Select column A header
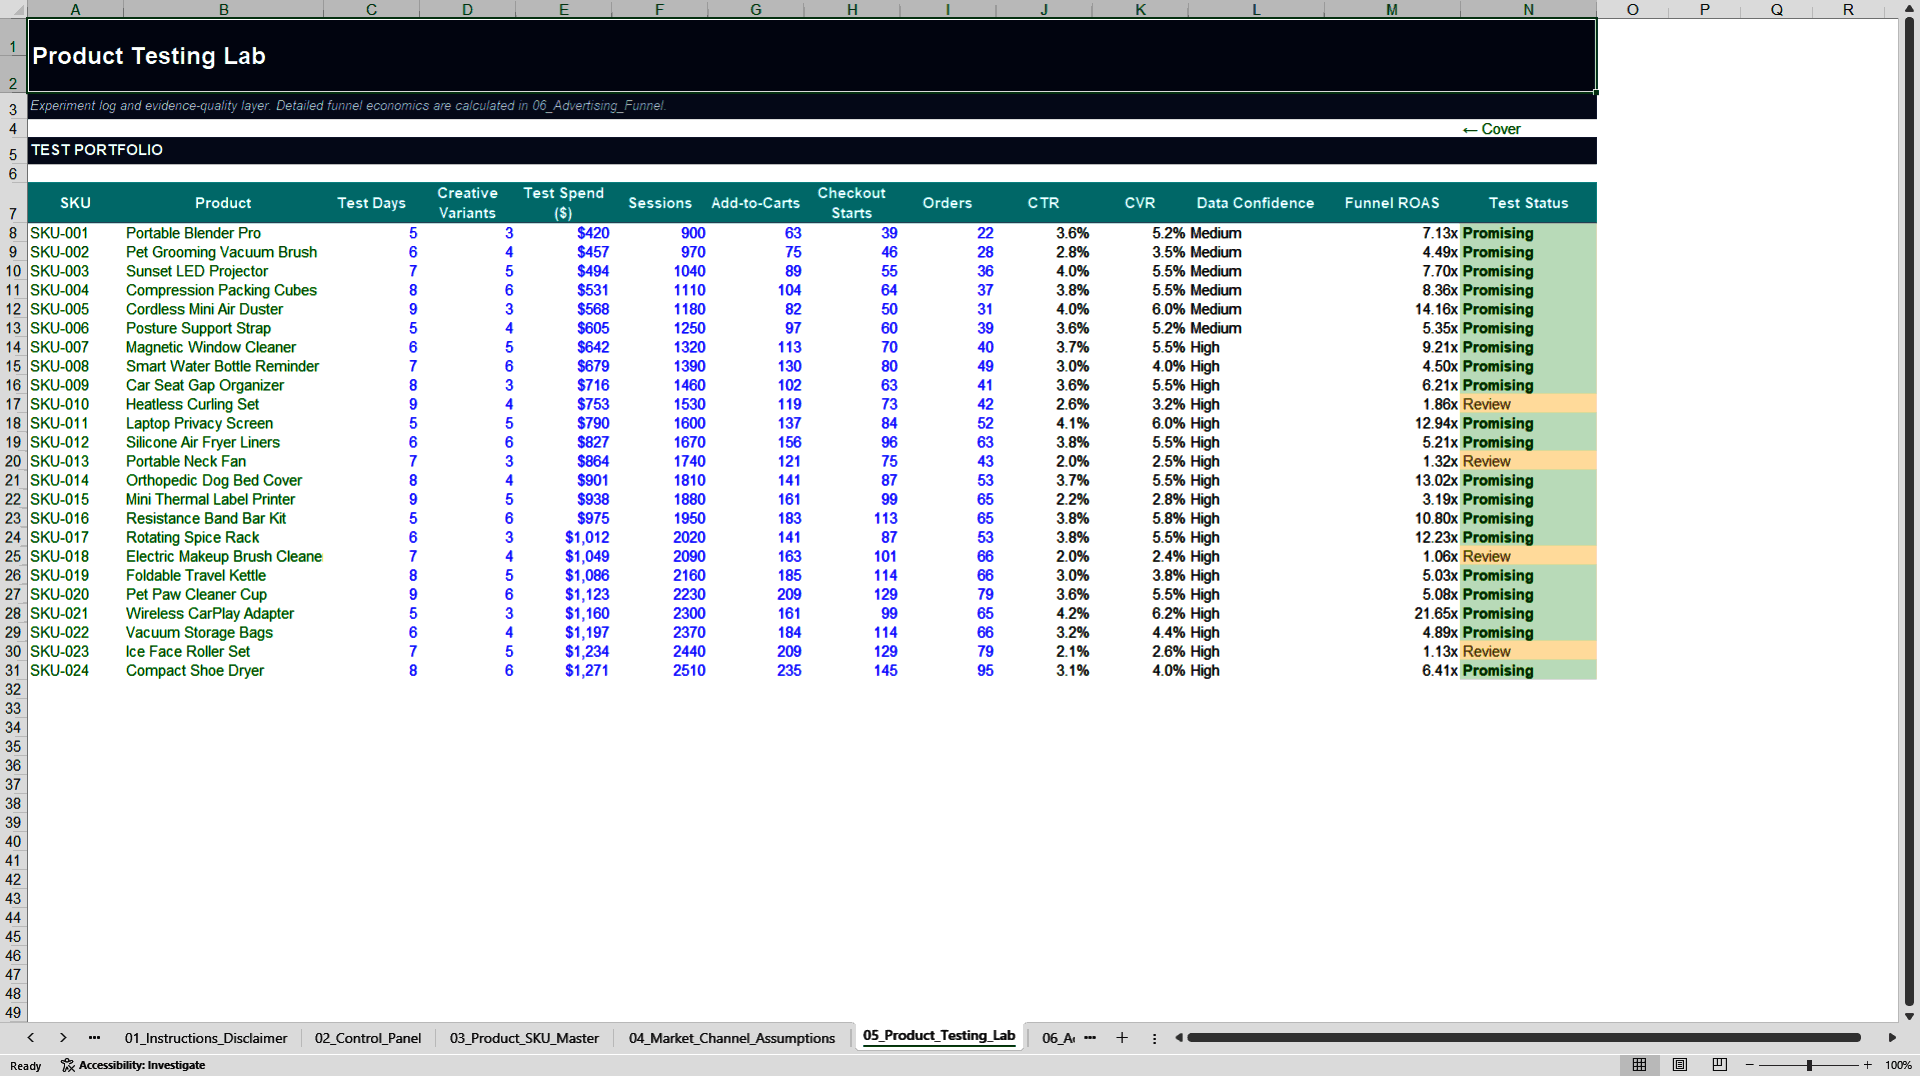This screenshot has width=1920, height=1076. (75, 9)
